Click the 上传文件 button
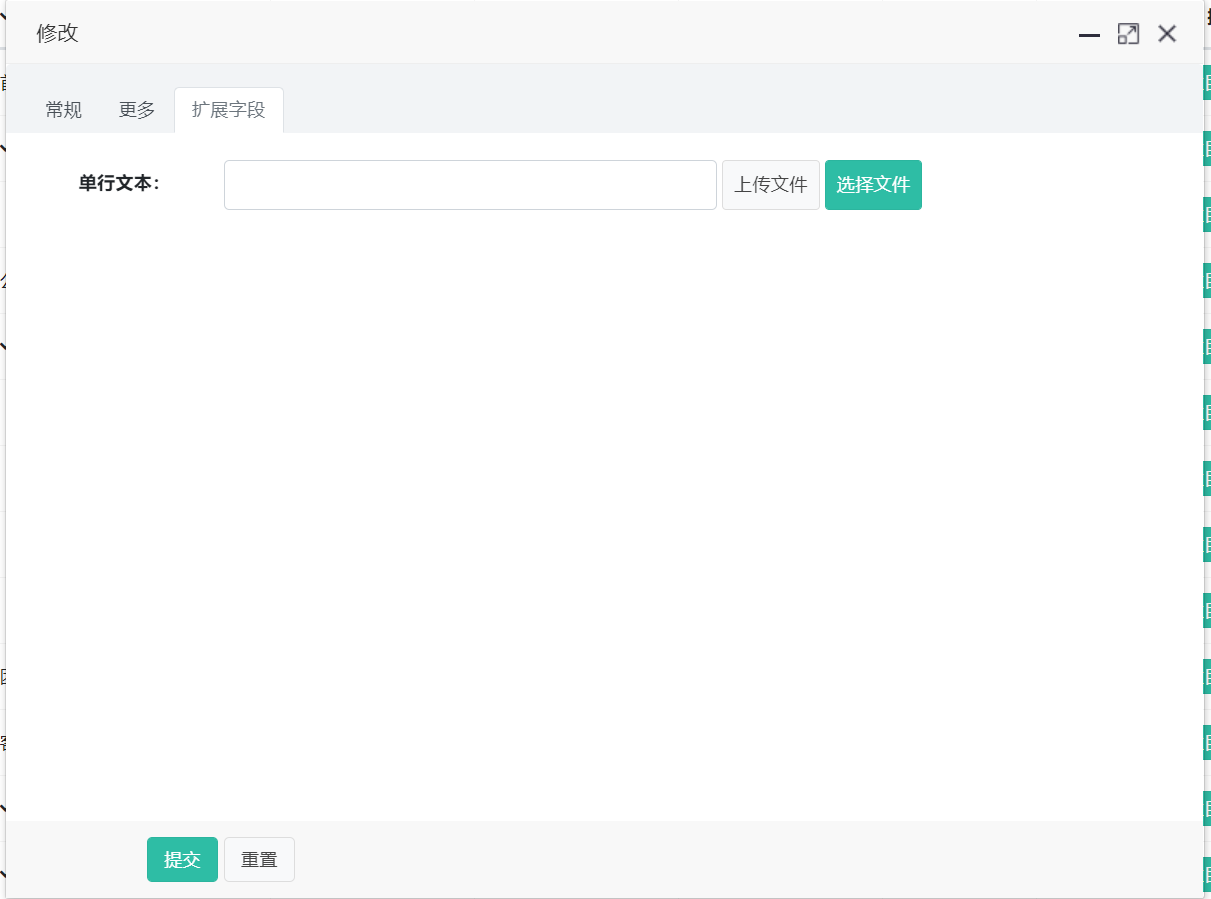 pyautogui.click(x=771, y=185)
